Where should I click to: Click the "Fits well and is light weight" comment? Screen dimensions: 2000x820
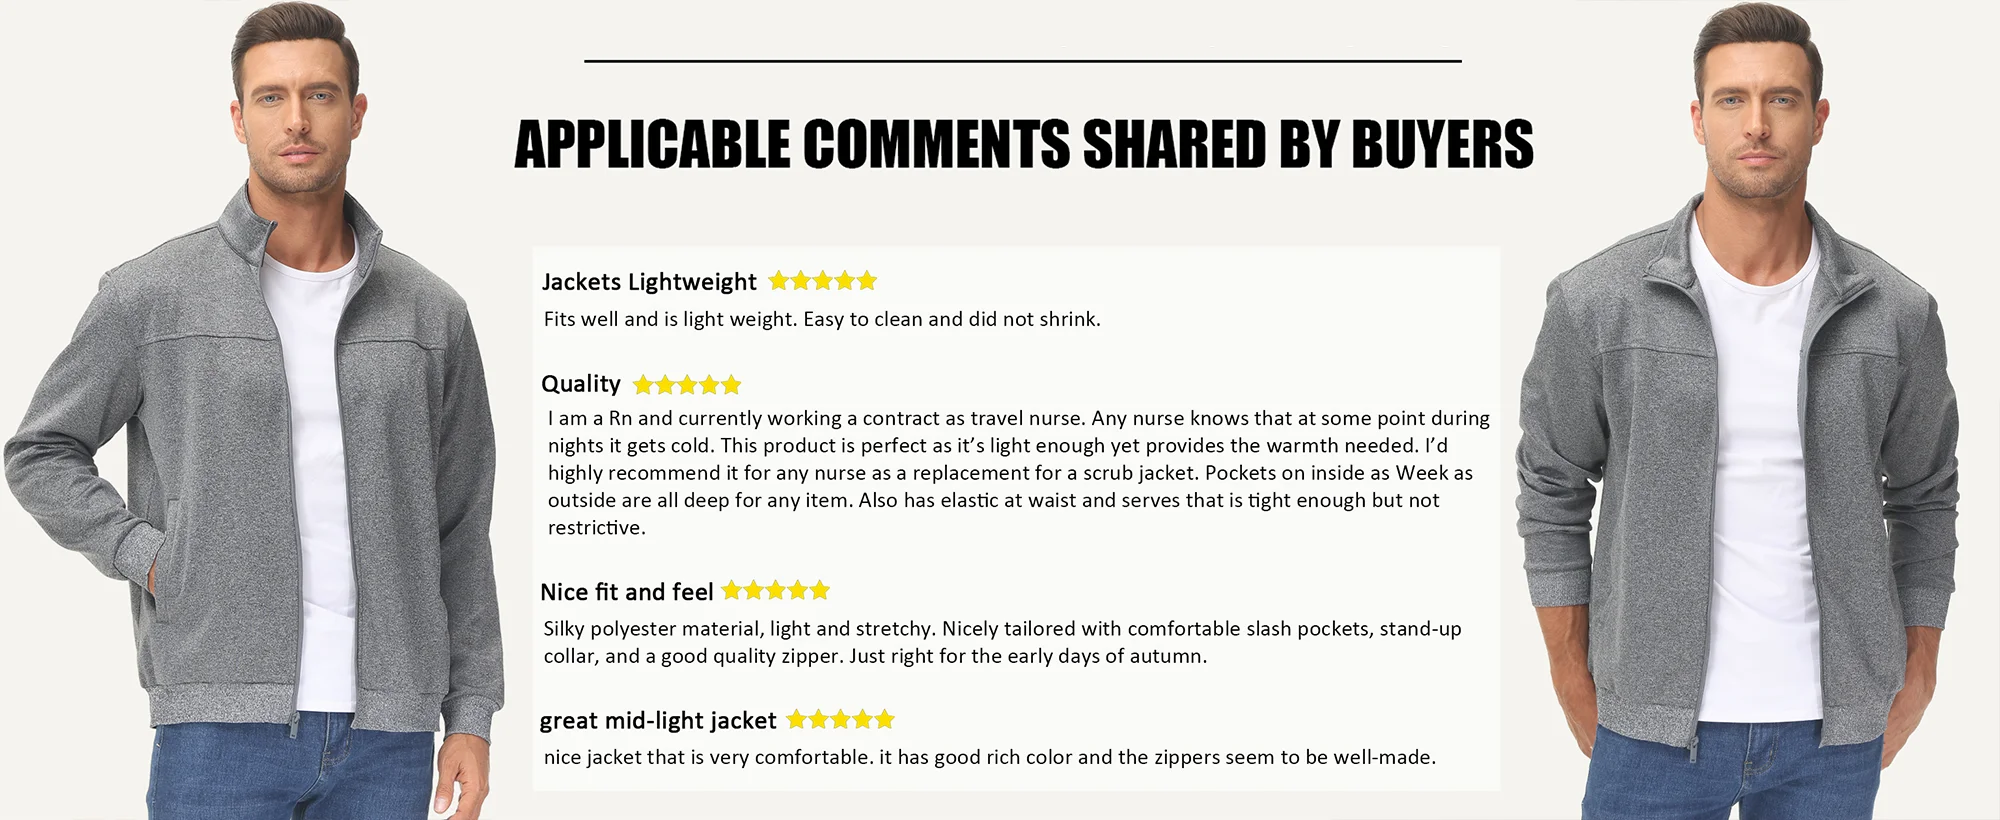[822, 319]
